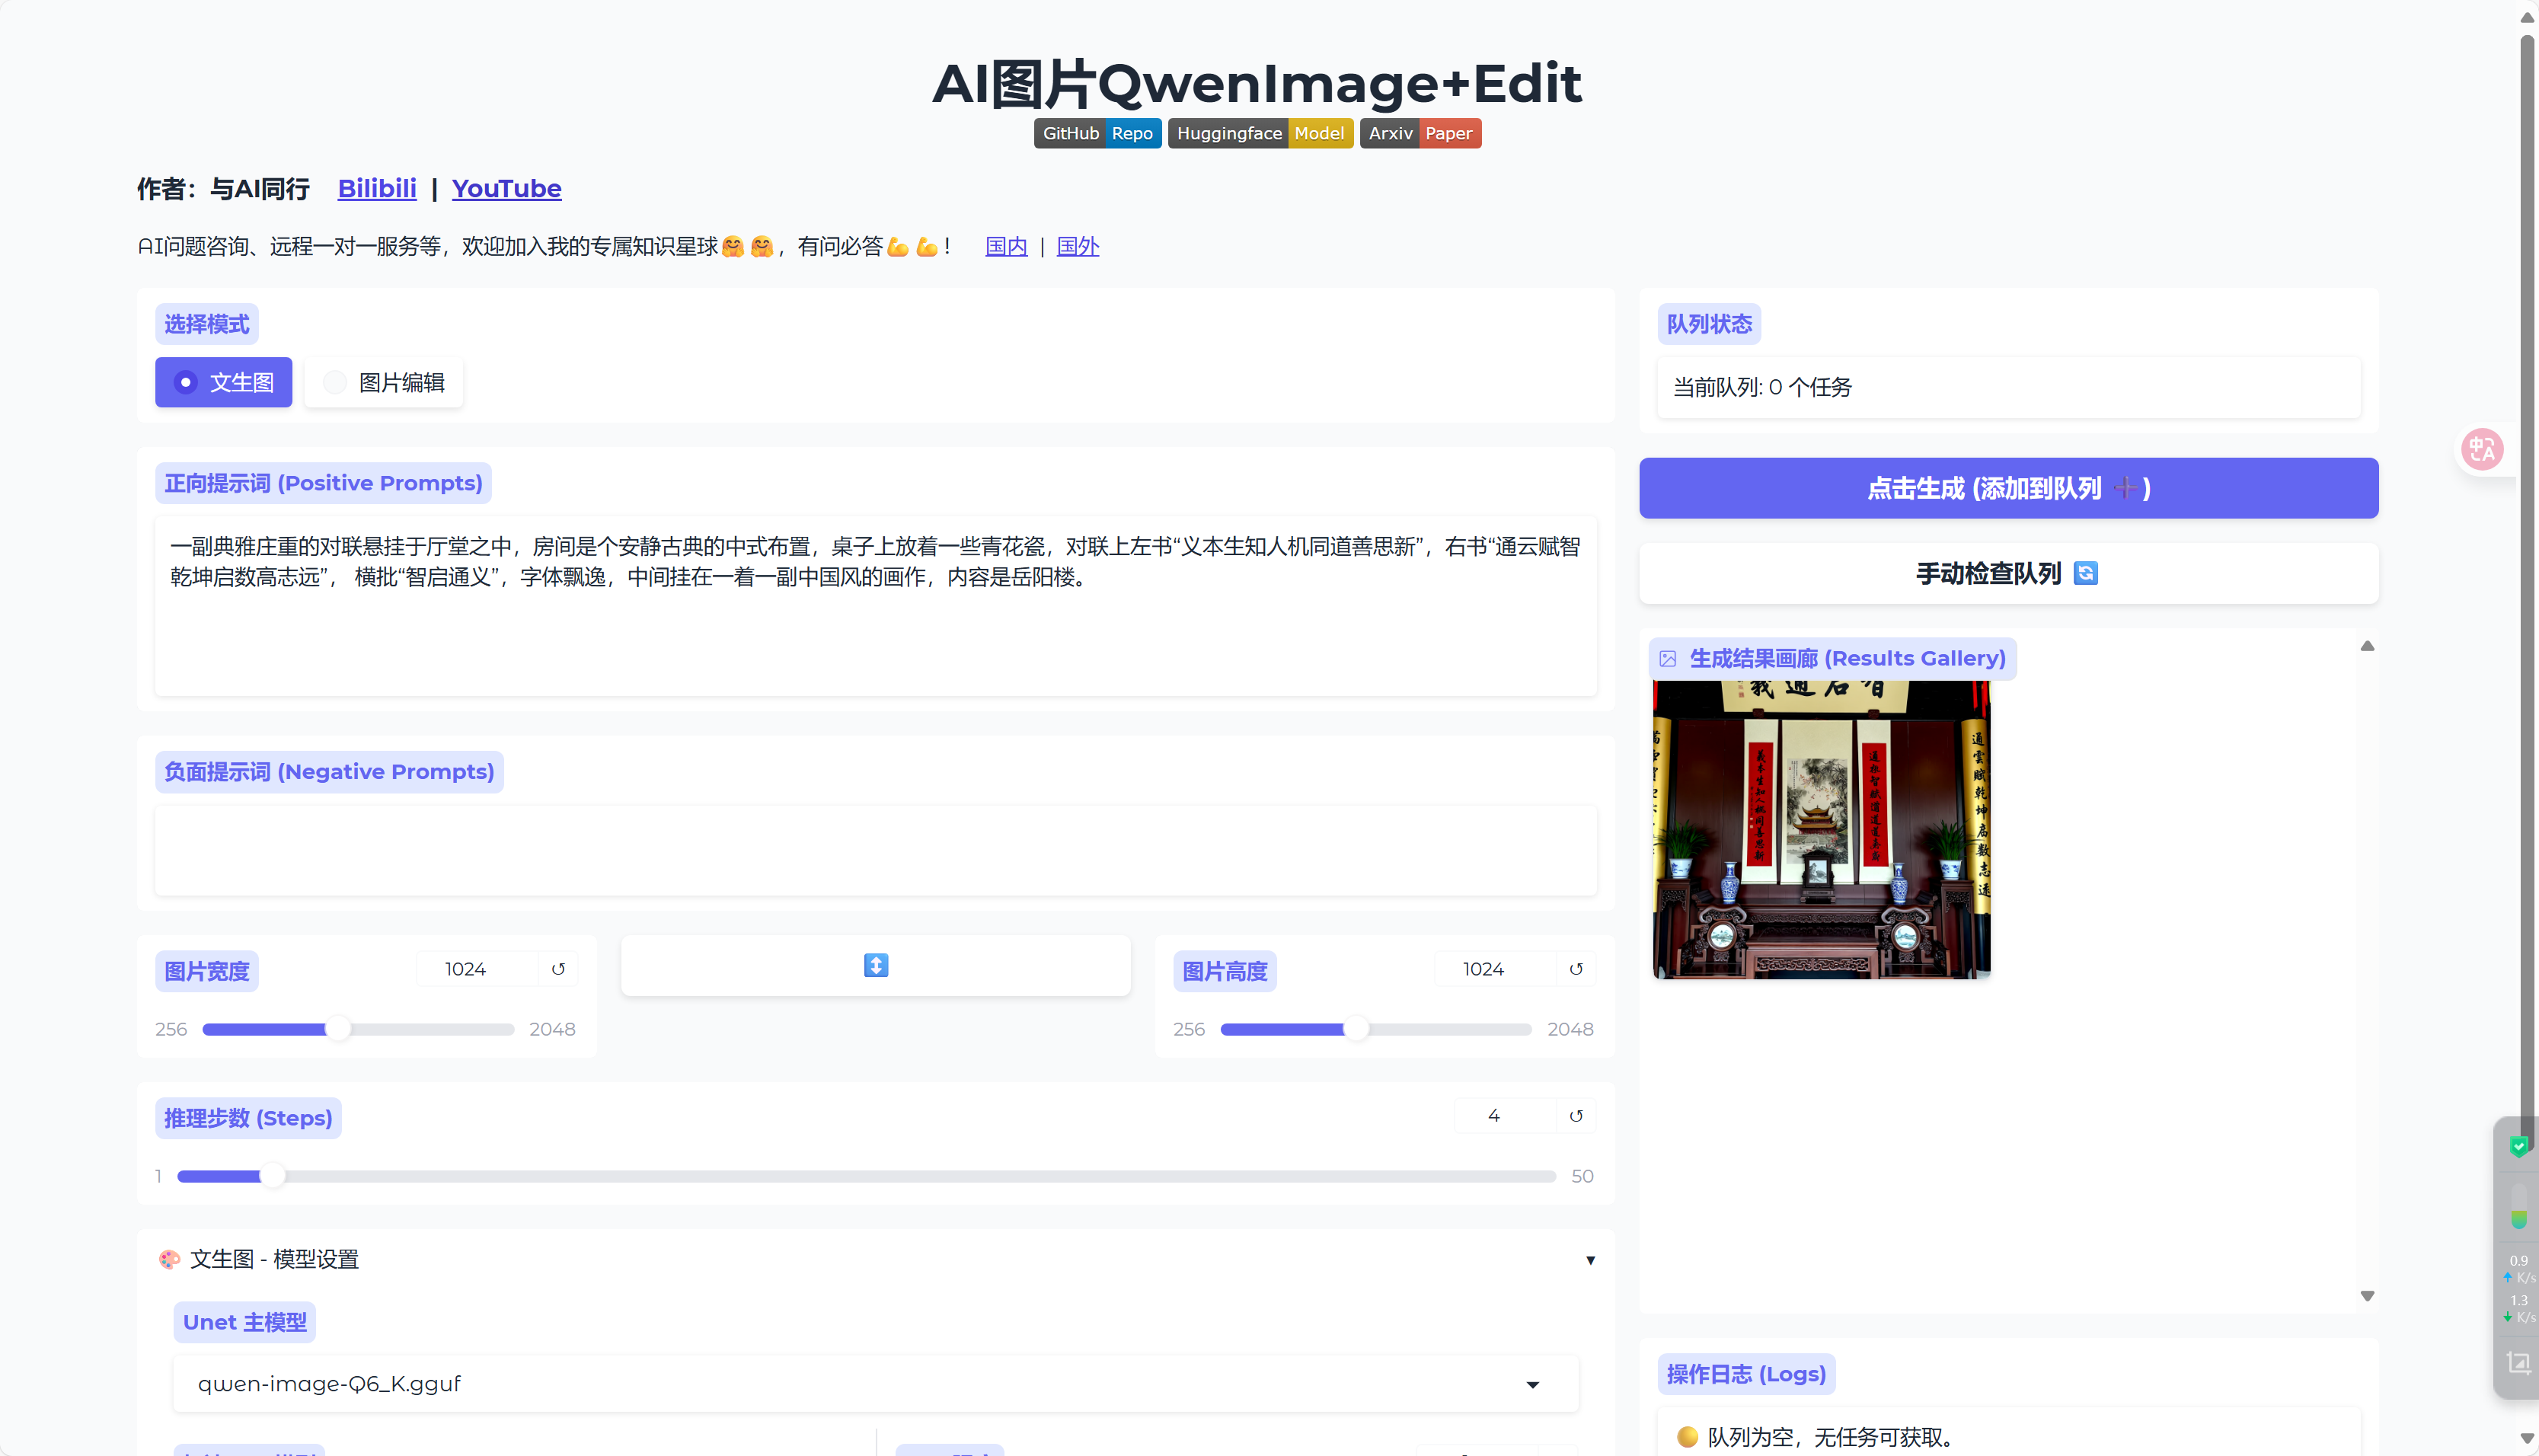Open the Huggingface Model badge

[x=1260, y=133]
